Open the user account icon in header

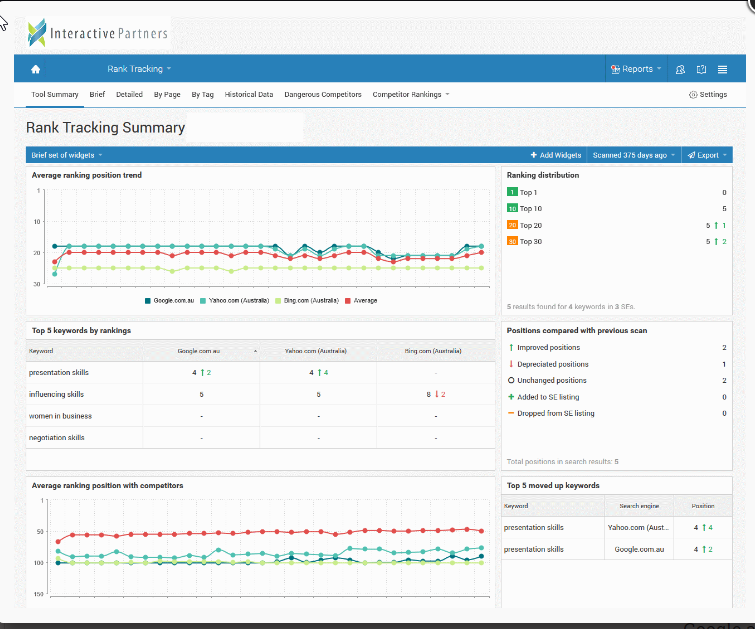click(x=680, y=69)
